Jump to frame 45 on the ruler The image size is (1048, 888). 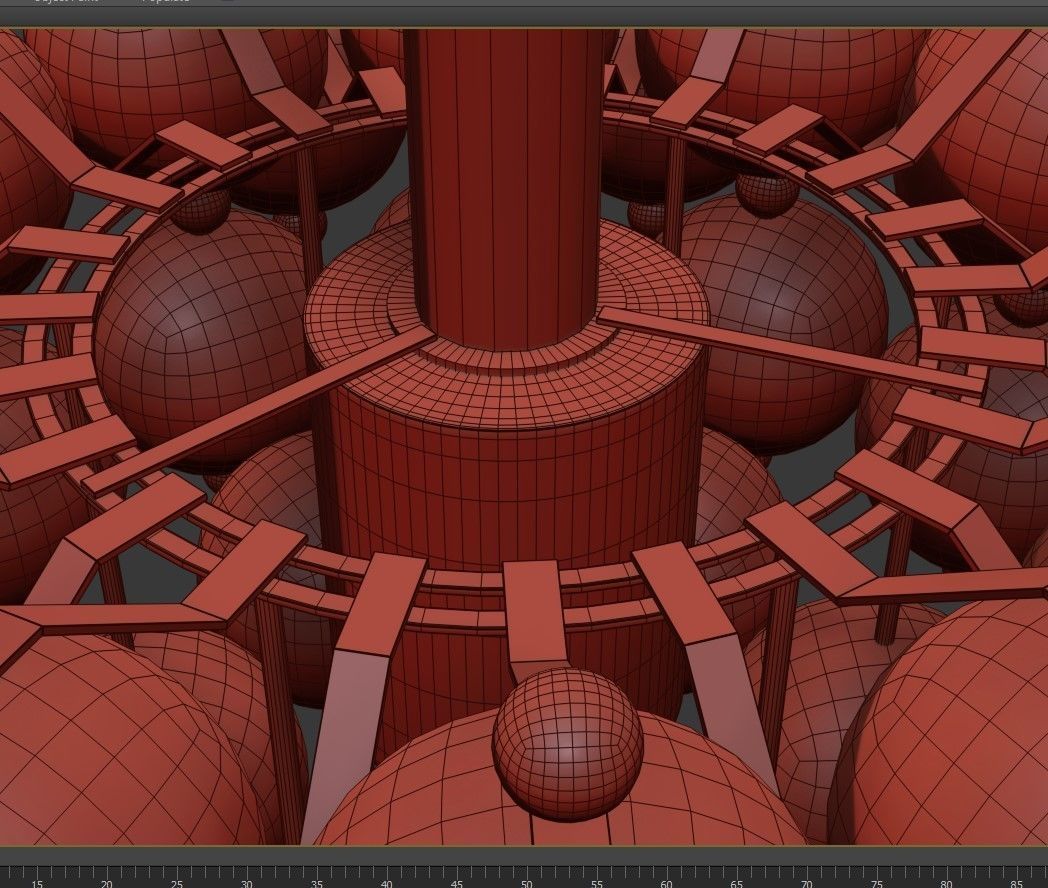(x=456, y=883)
